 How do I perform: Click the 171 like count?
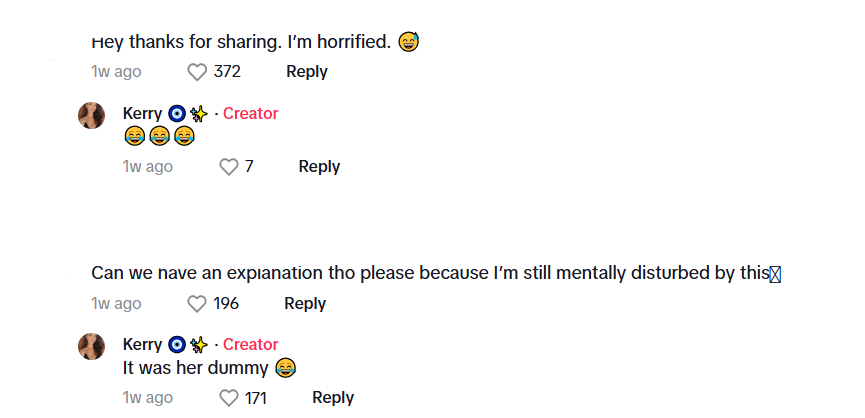coord(256,398)
